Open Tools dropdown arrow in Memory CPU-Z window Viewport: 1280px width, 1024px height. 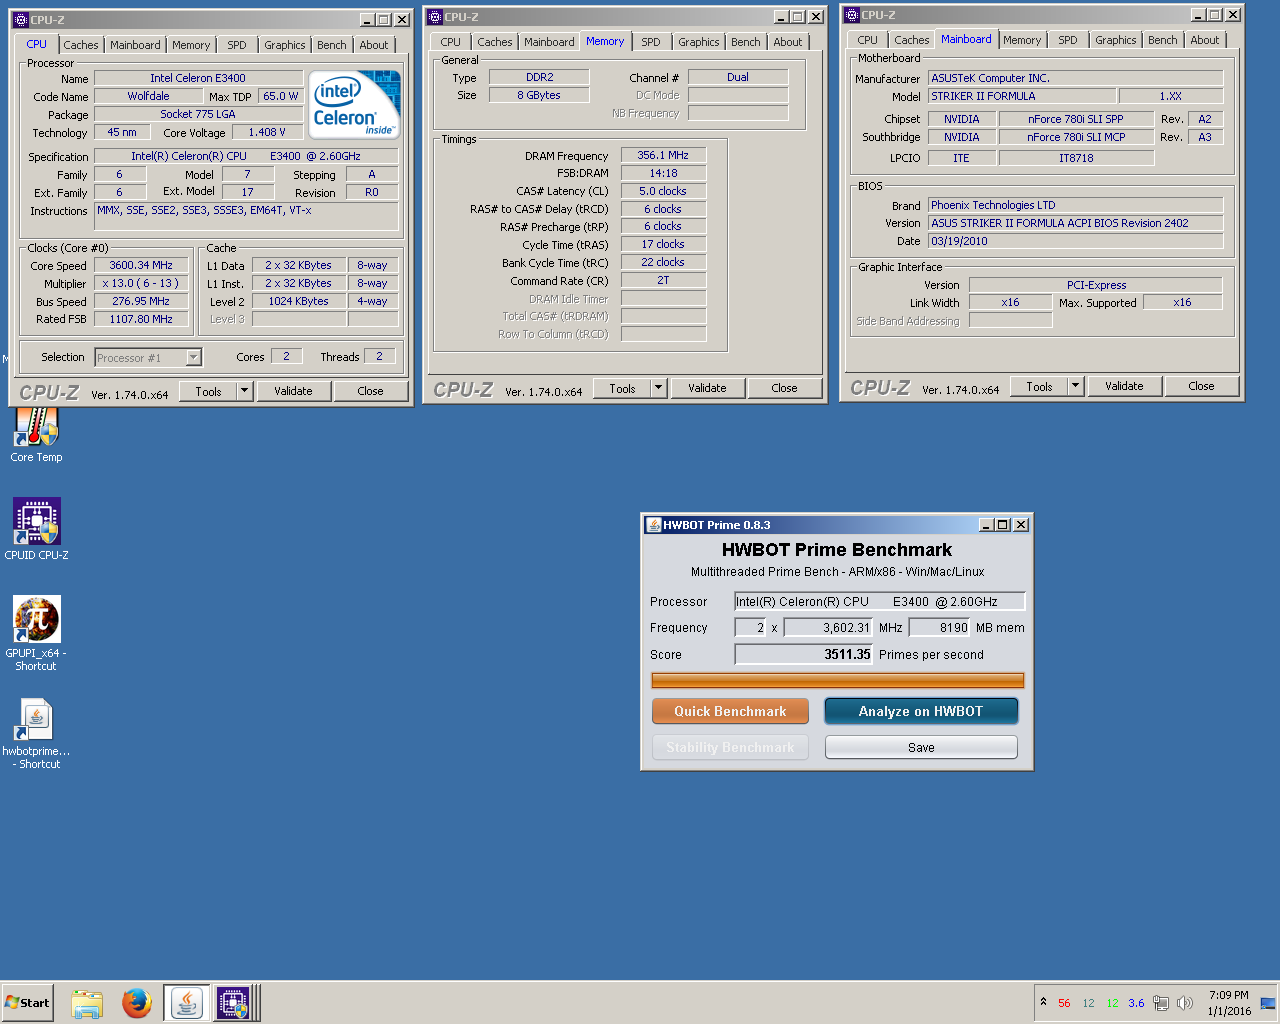coord(658,388)
